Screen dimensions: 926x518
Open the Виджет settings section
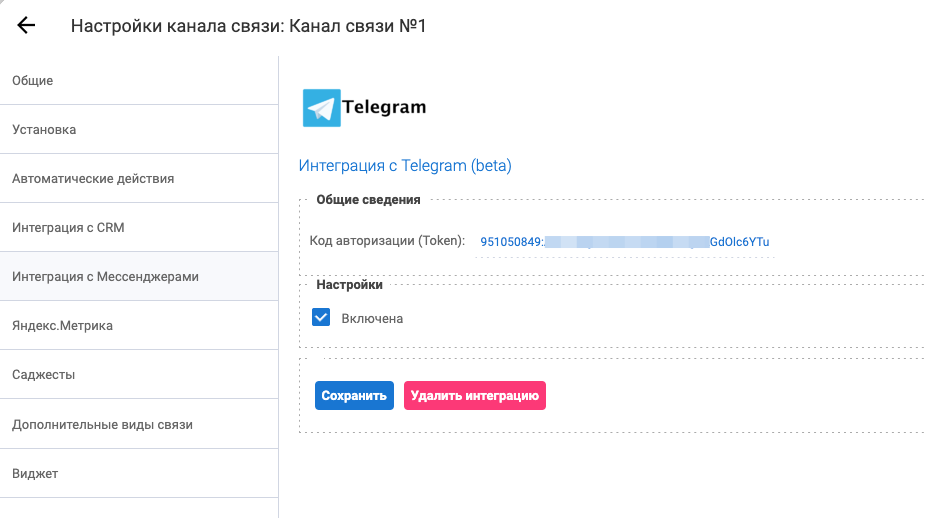coord(35,473)
